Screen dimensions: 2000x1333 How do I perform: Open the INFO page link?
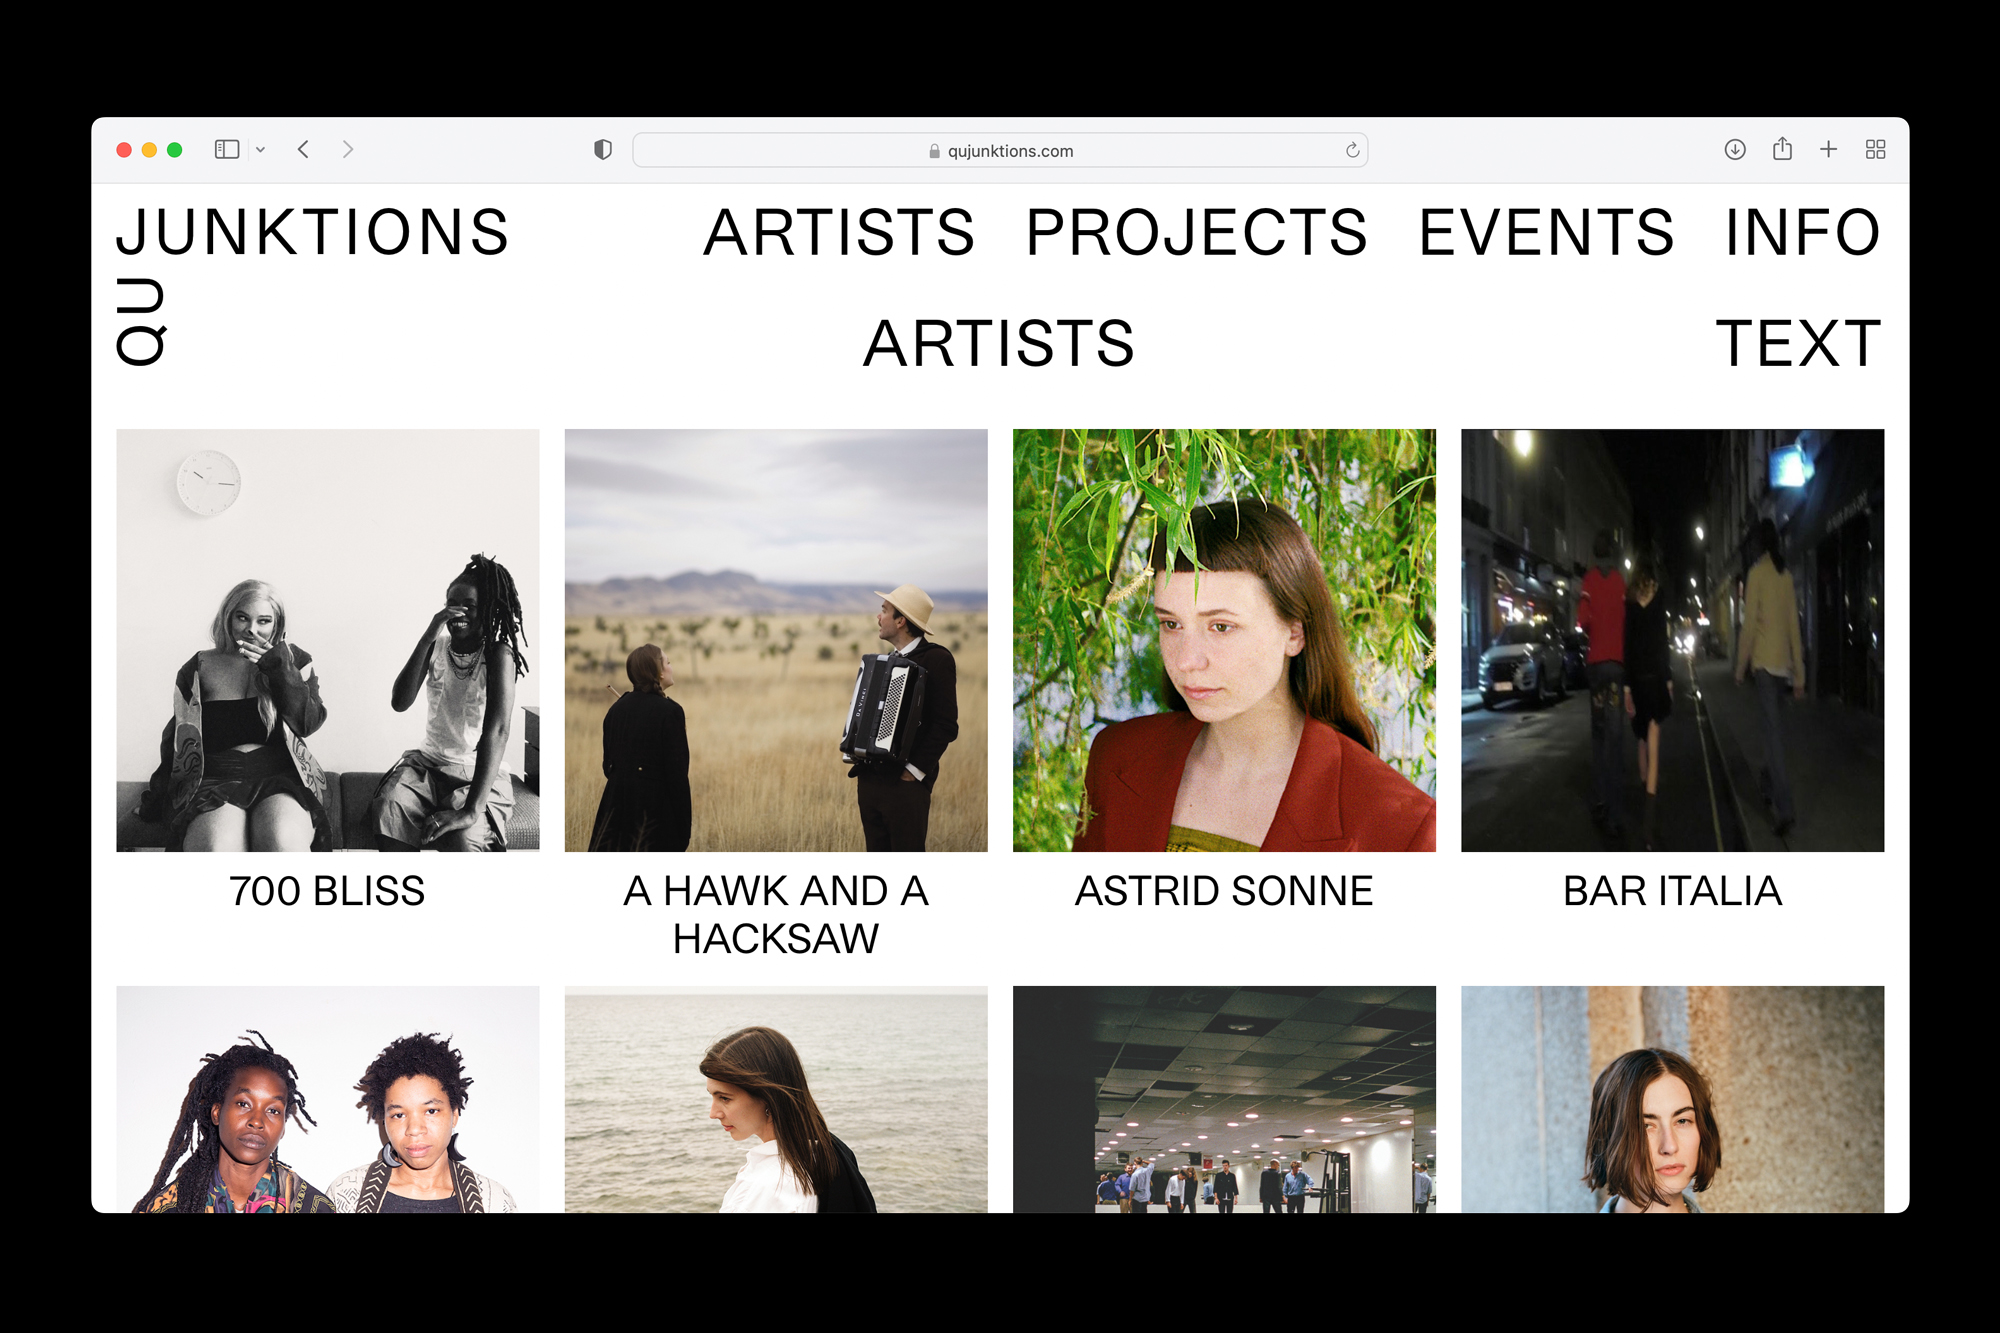(1802, 233)
